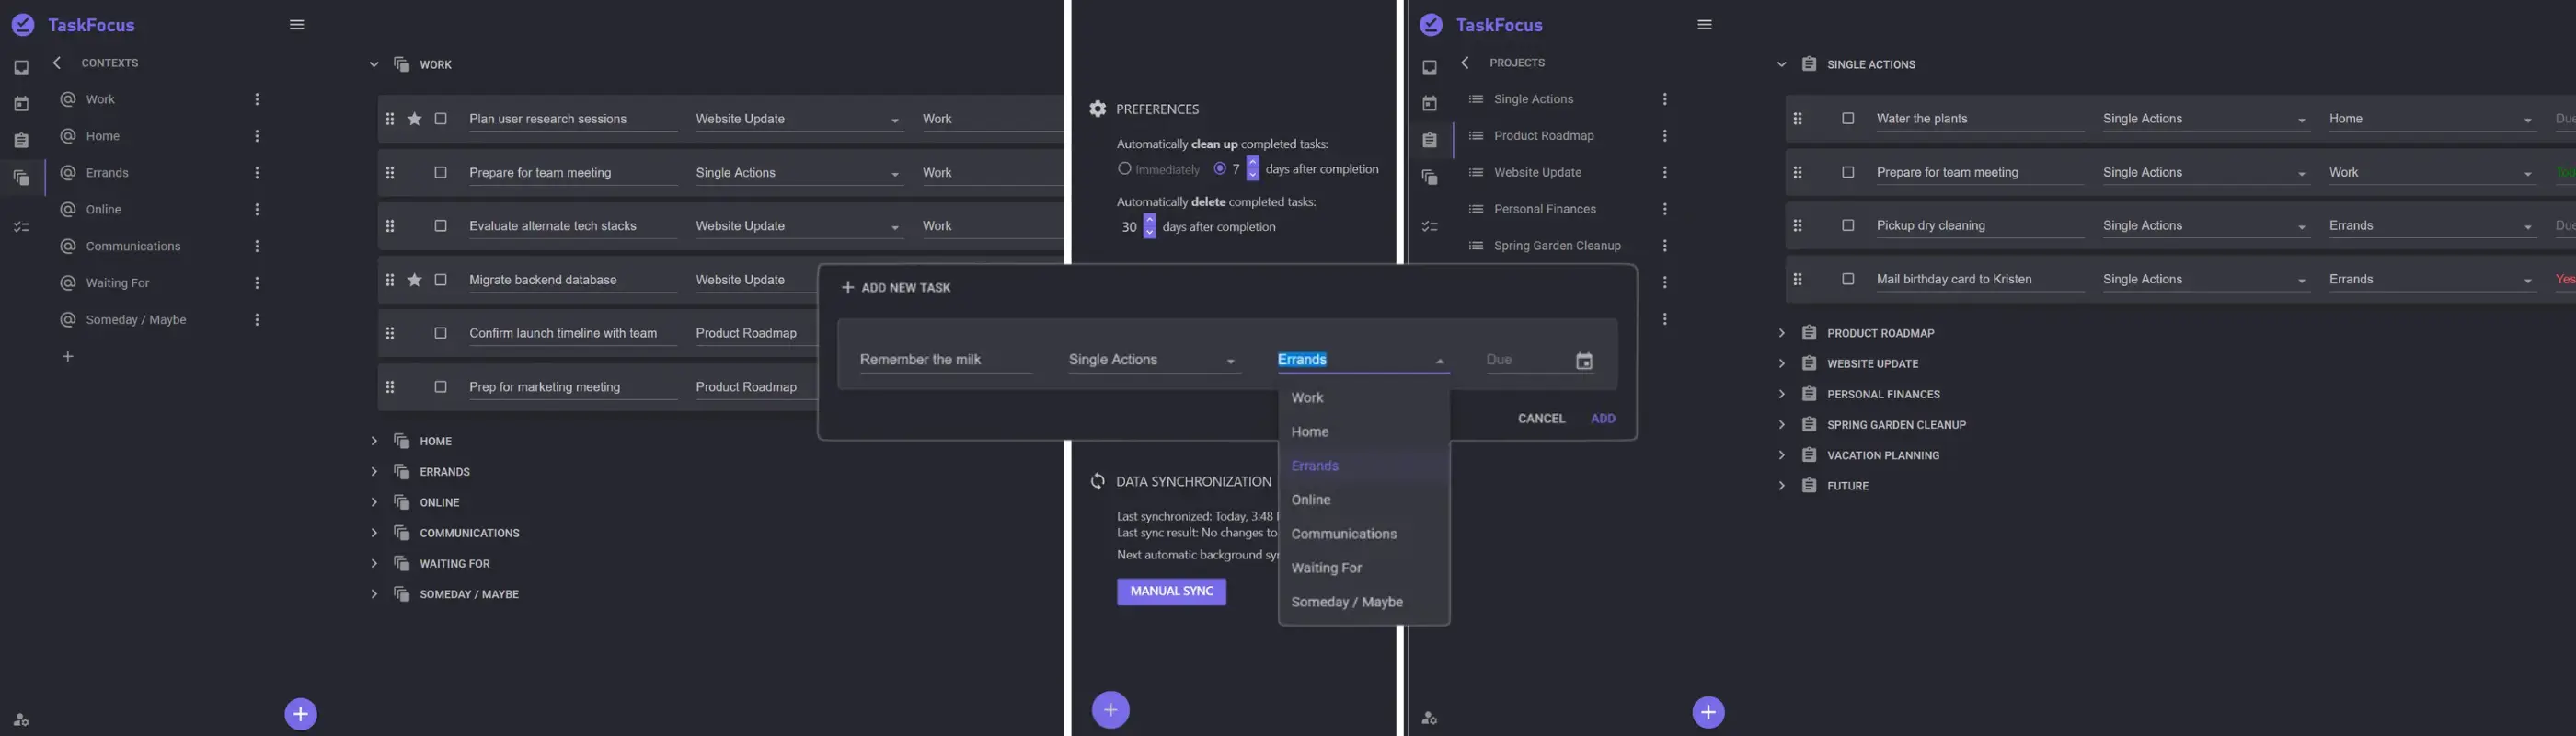The width and height of the screenshot is (2576, 736).
Task: Select Someday / Maybe in context dropdown list
Action: coord(1346,602)
